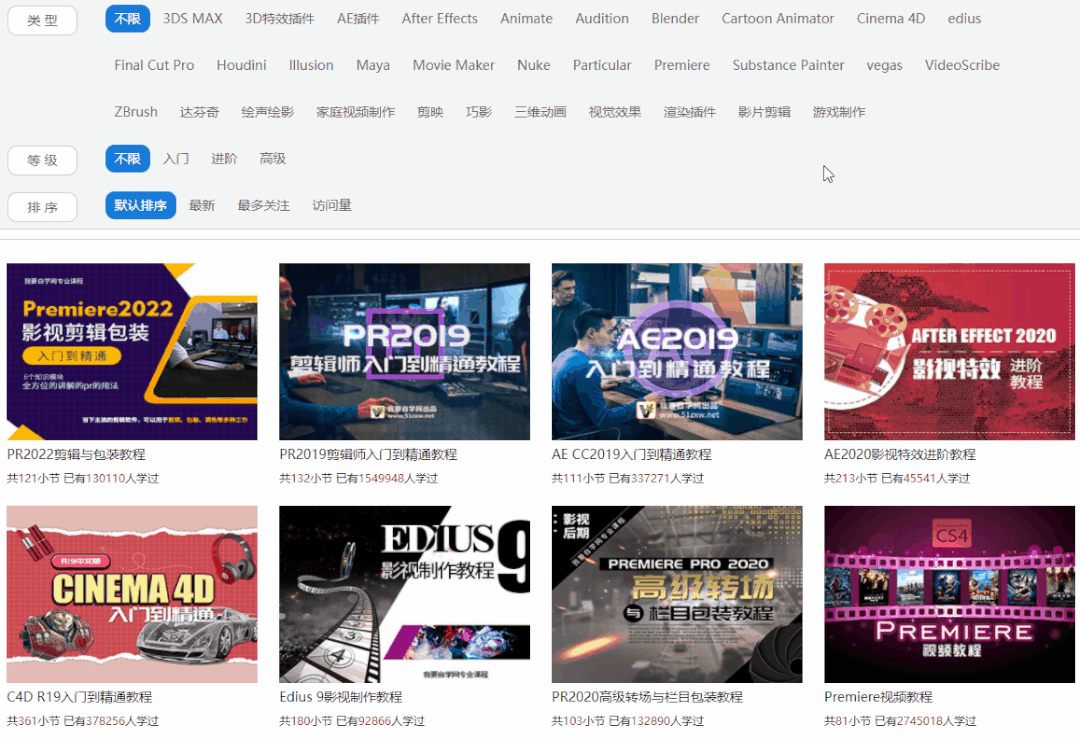Open AE2020影视特效进阶教程 title link
This screenshot has height=739, width=1080.
(900, 455)
